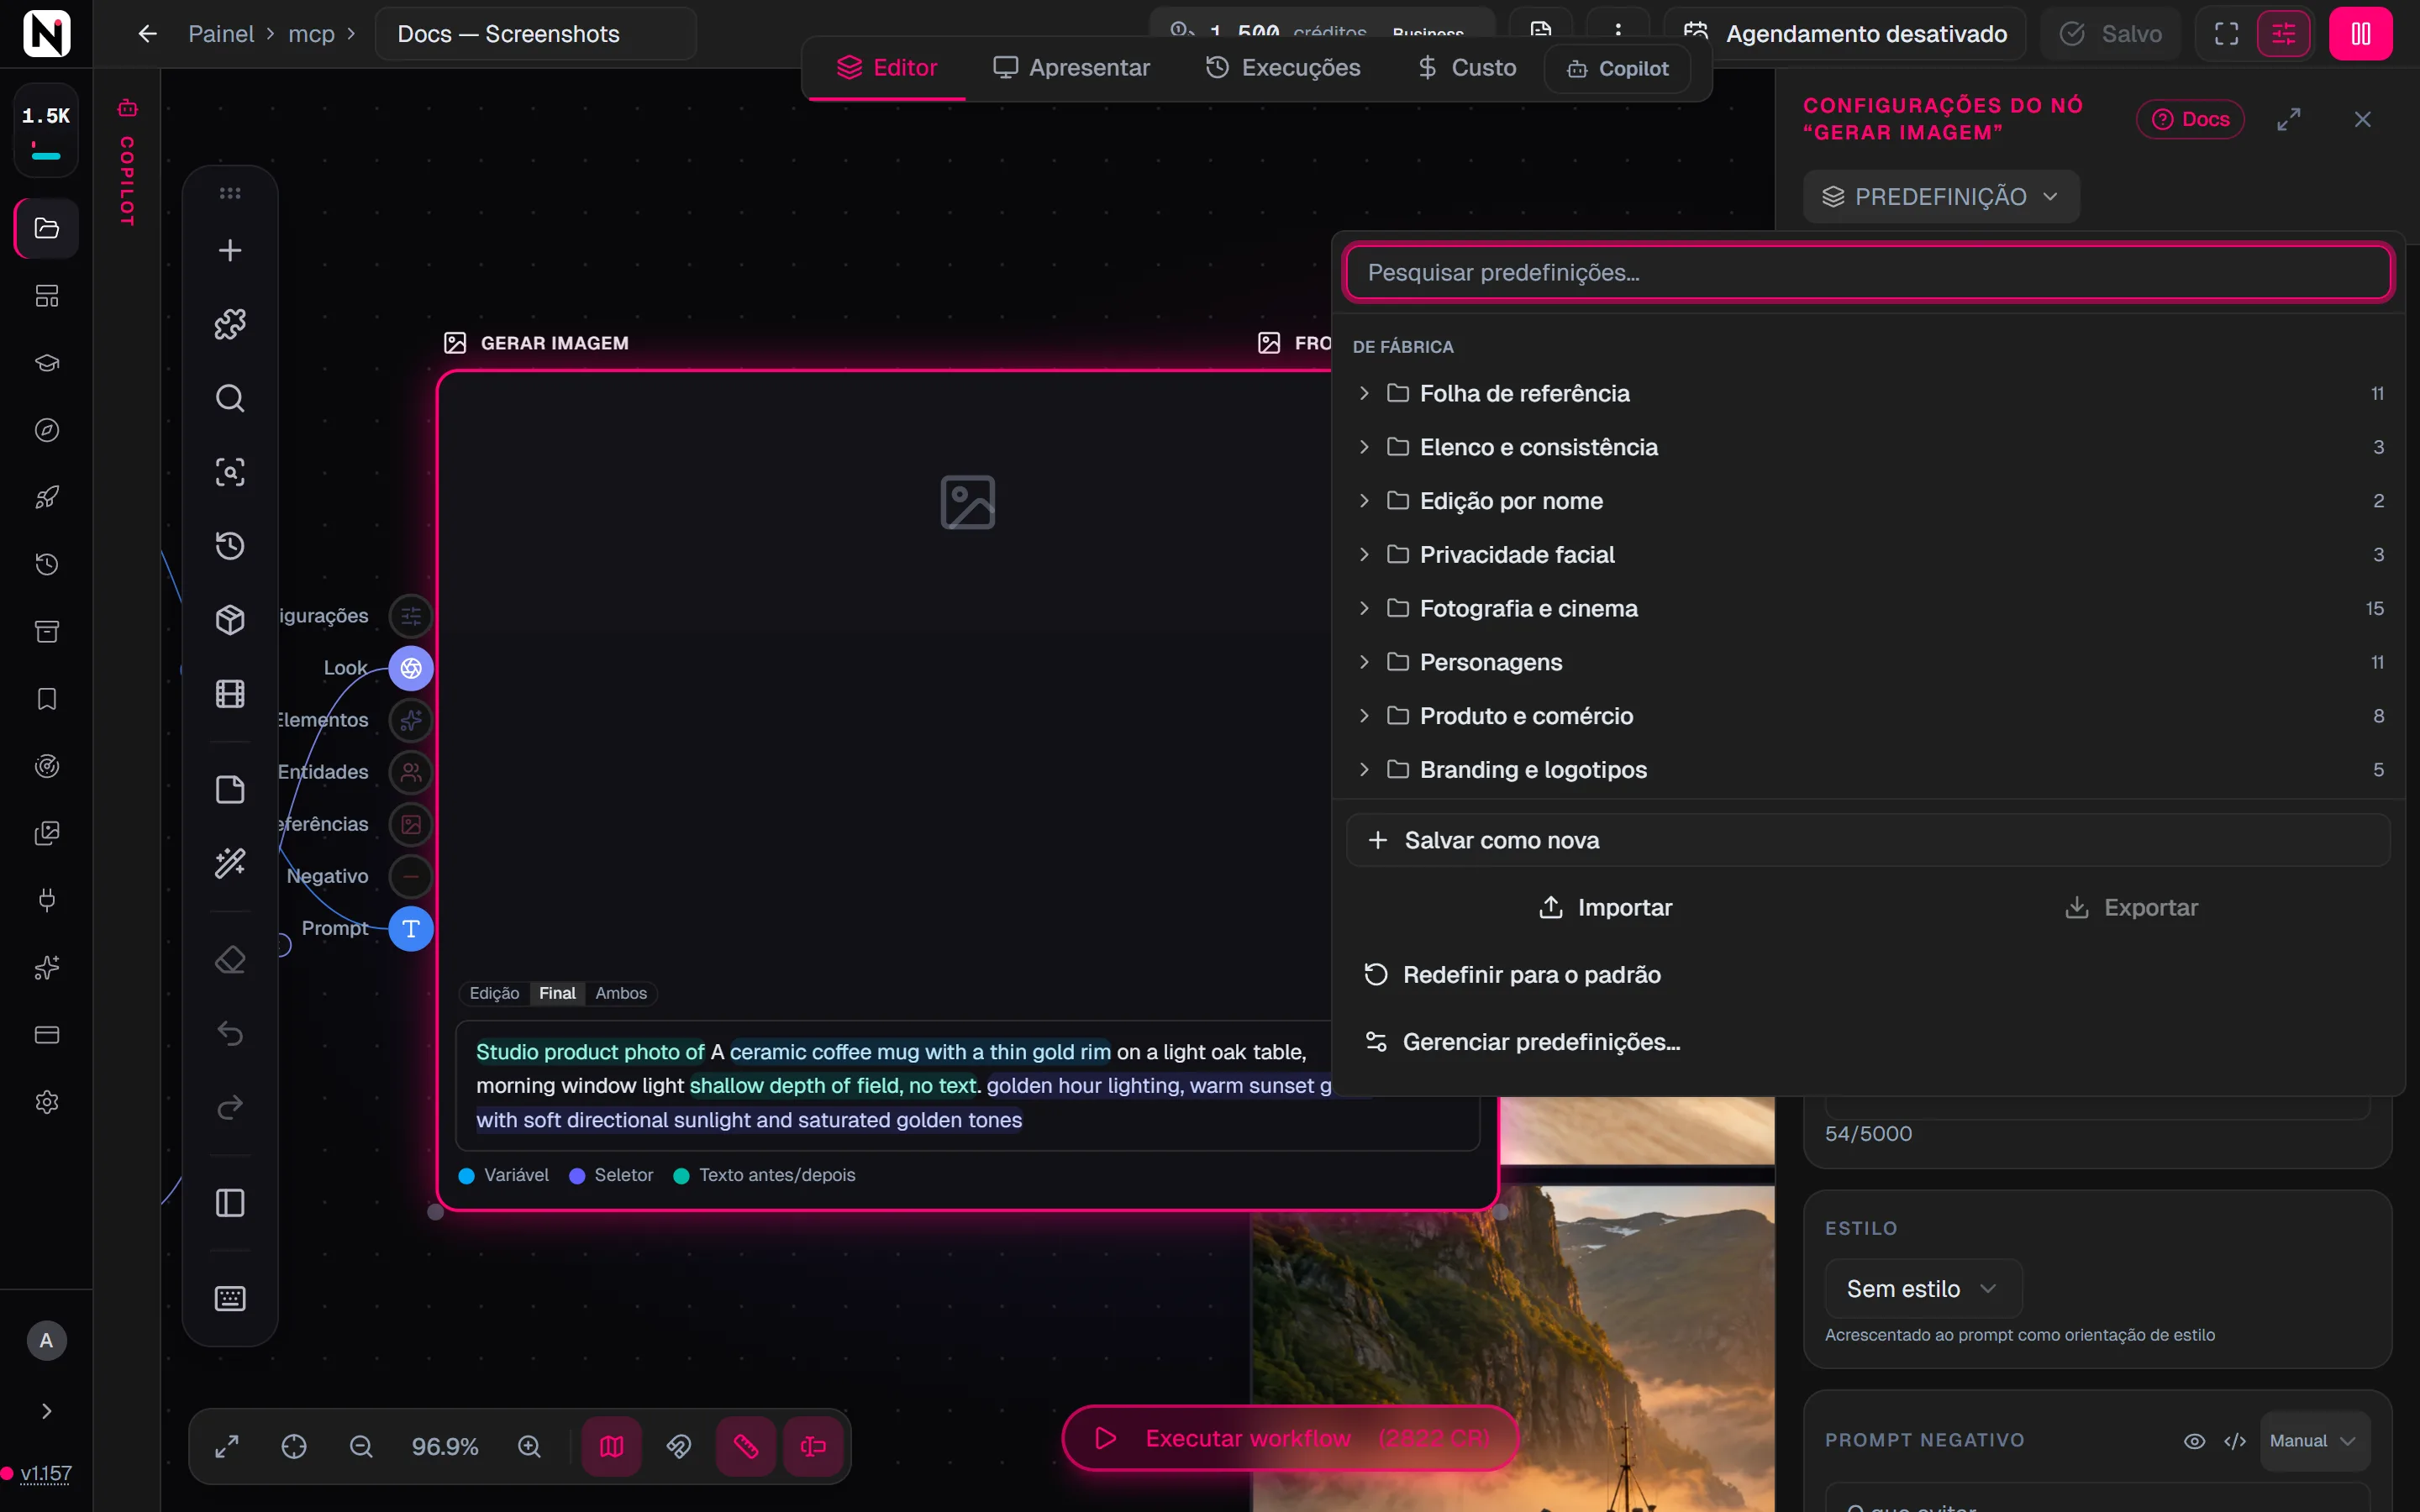Click the Pesquisar predefinições search field
This screenshot has width=2420, height=1512.
click(1868, 272)
